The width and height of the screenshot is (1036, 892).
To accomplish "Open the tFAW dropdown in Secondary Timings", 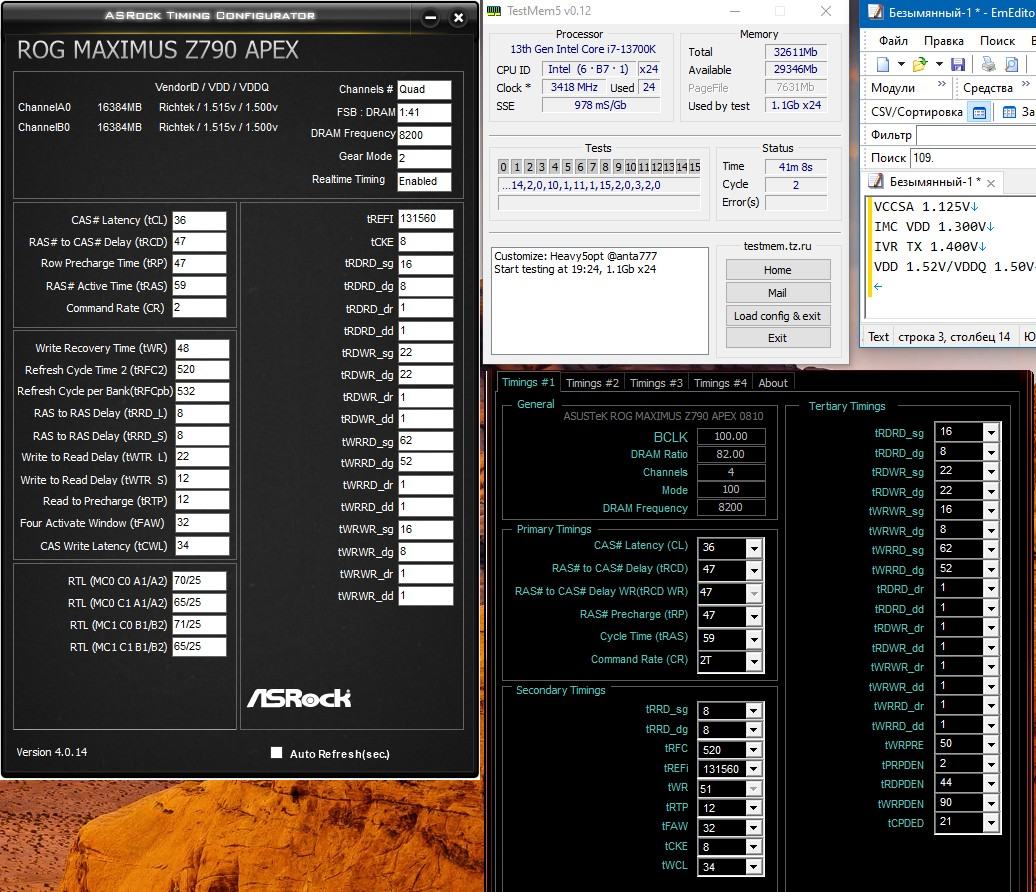I will coord(753,828).
